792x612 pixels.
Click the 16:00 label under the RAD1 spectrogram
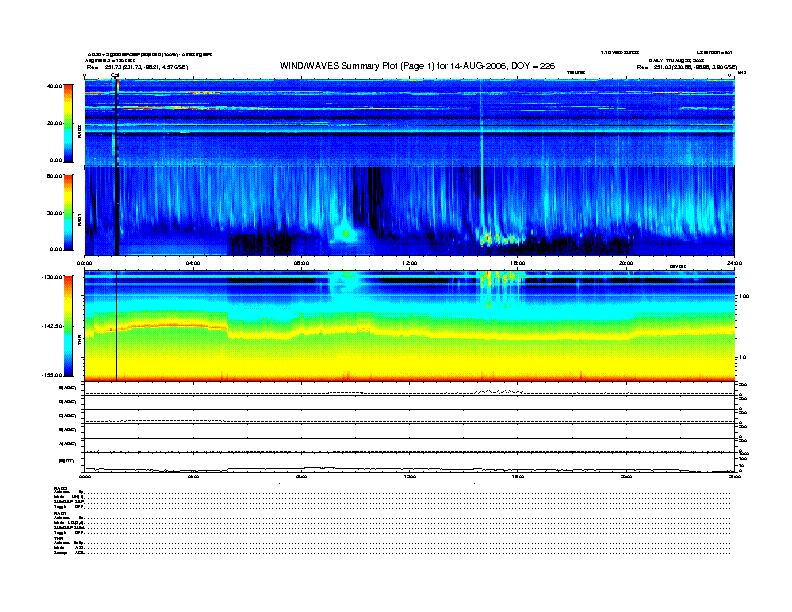[518, 263]
